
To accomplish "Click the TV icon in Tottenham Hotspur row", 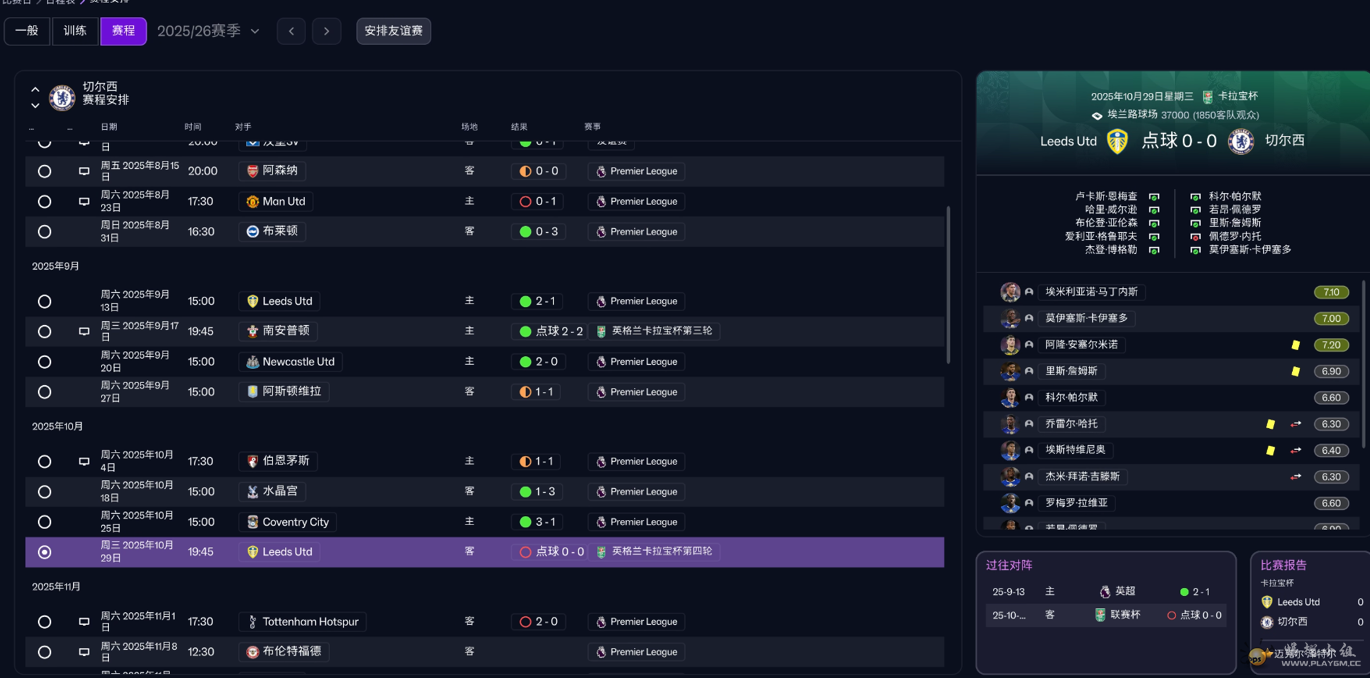I will pos(84,622).
